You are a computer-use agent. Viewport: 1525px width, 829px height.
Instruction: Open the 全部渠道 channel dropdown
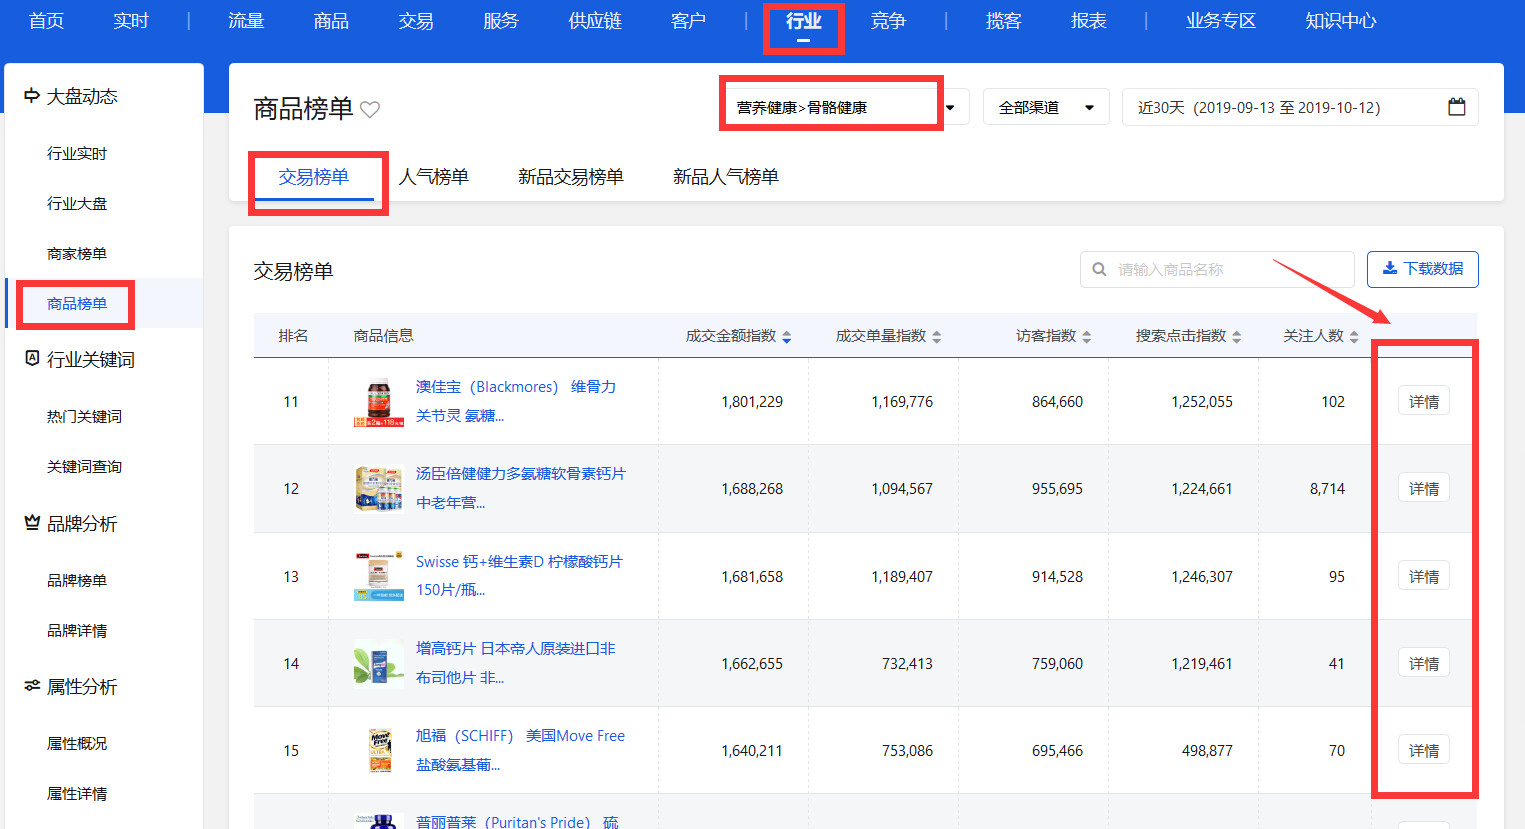pos(1046,107)
